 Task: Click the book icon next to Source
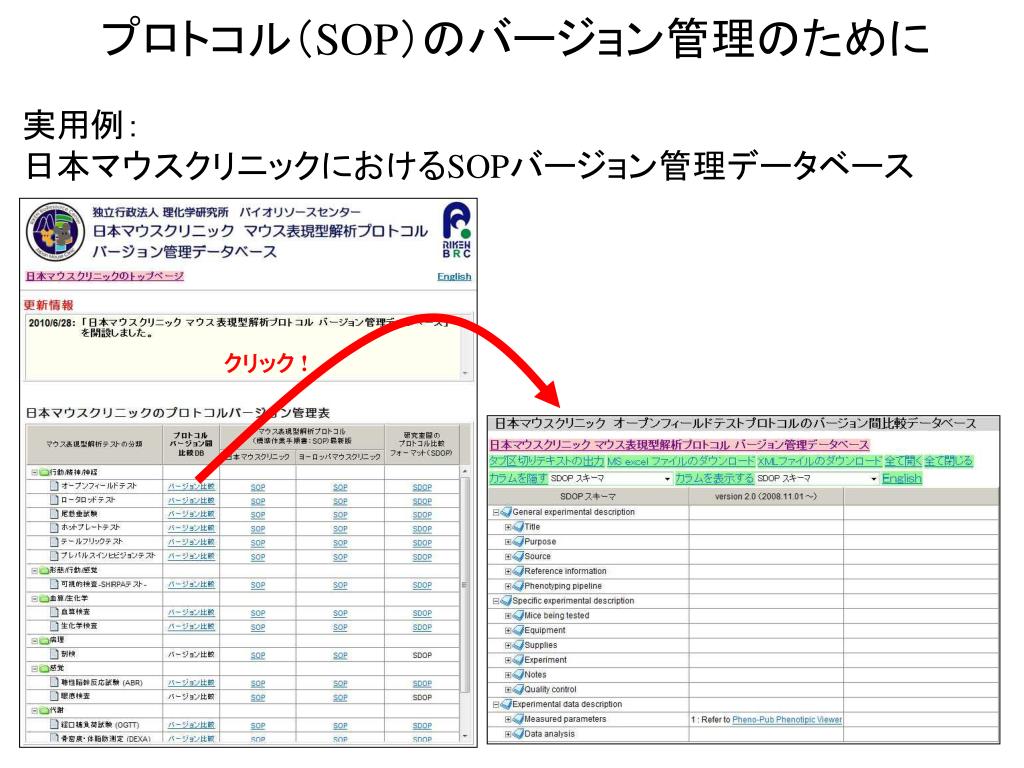tap(519, 556)
